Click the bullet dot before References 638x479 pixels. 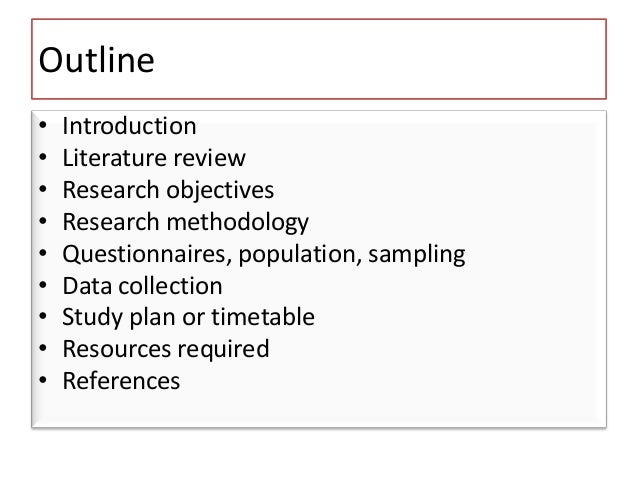pos(43,380)
